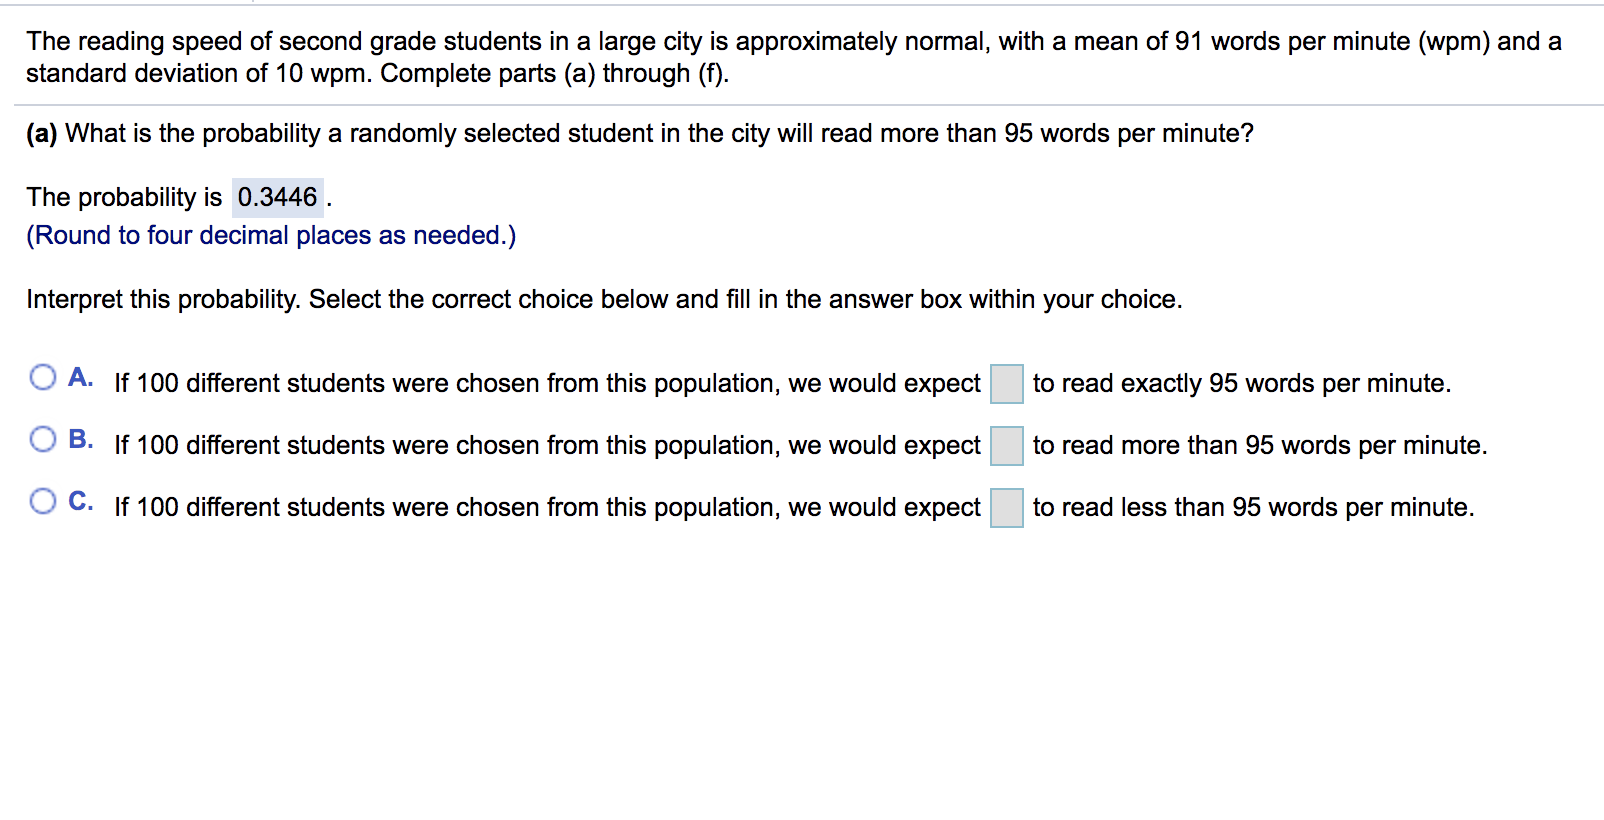Click the bold letter label B.

[x=81, y=439]
